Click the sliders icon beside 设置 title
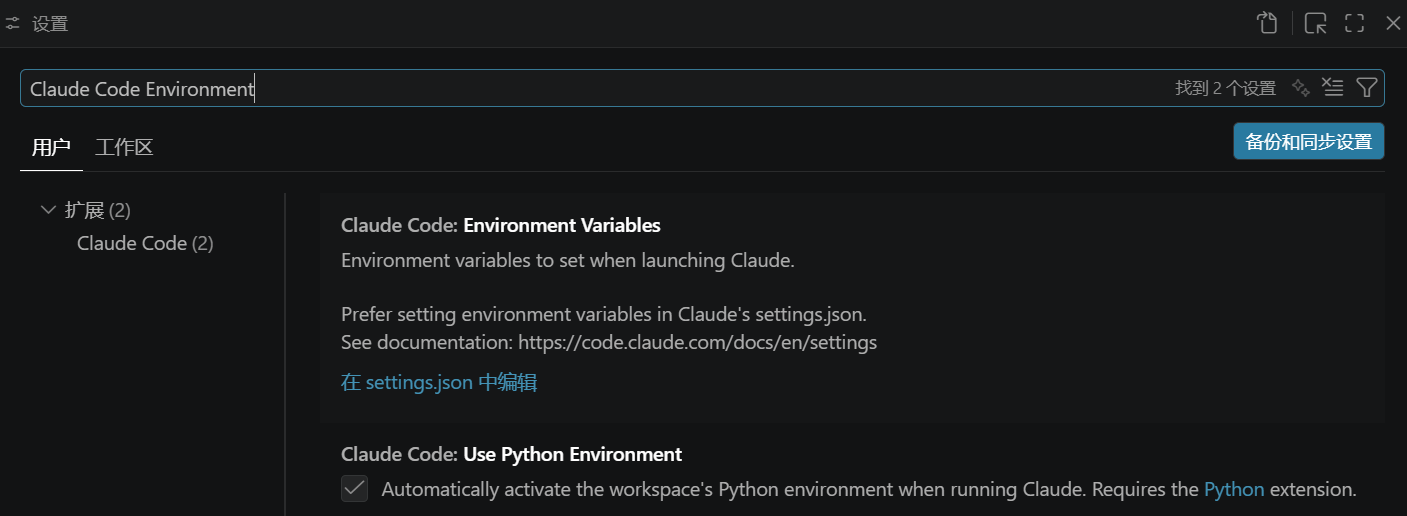 pos(13,24)
